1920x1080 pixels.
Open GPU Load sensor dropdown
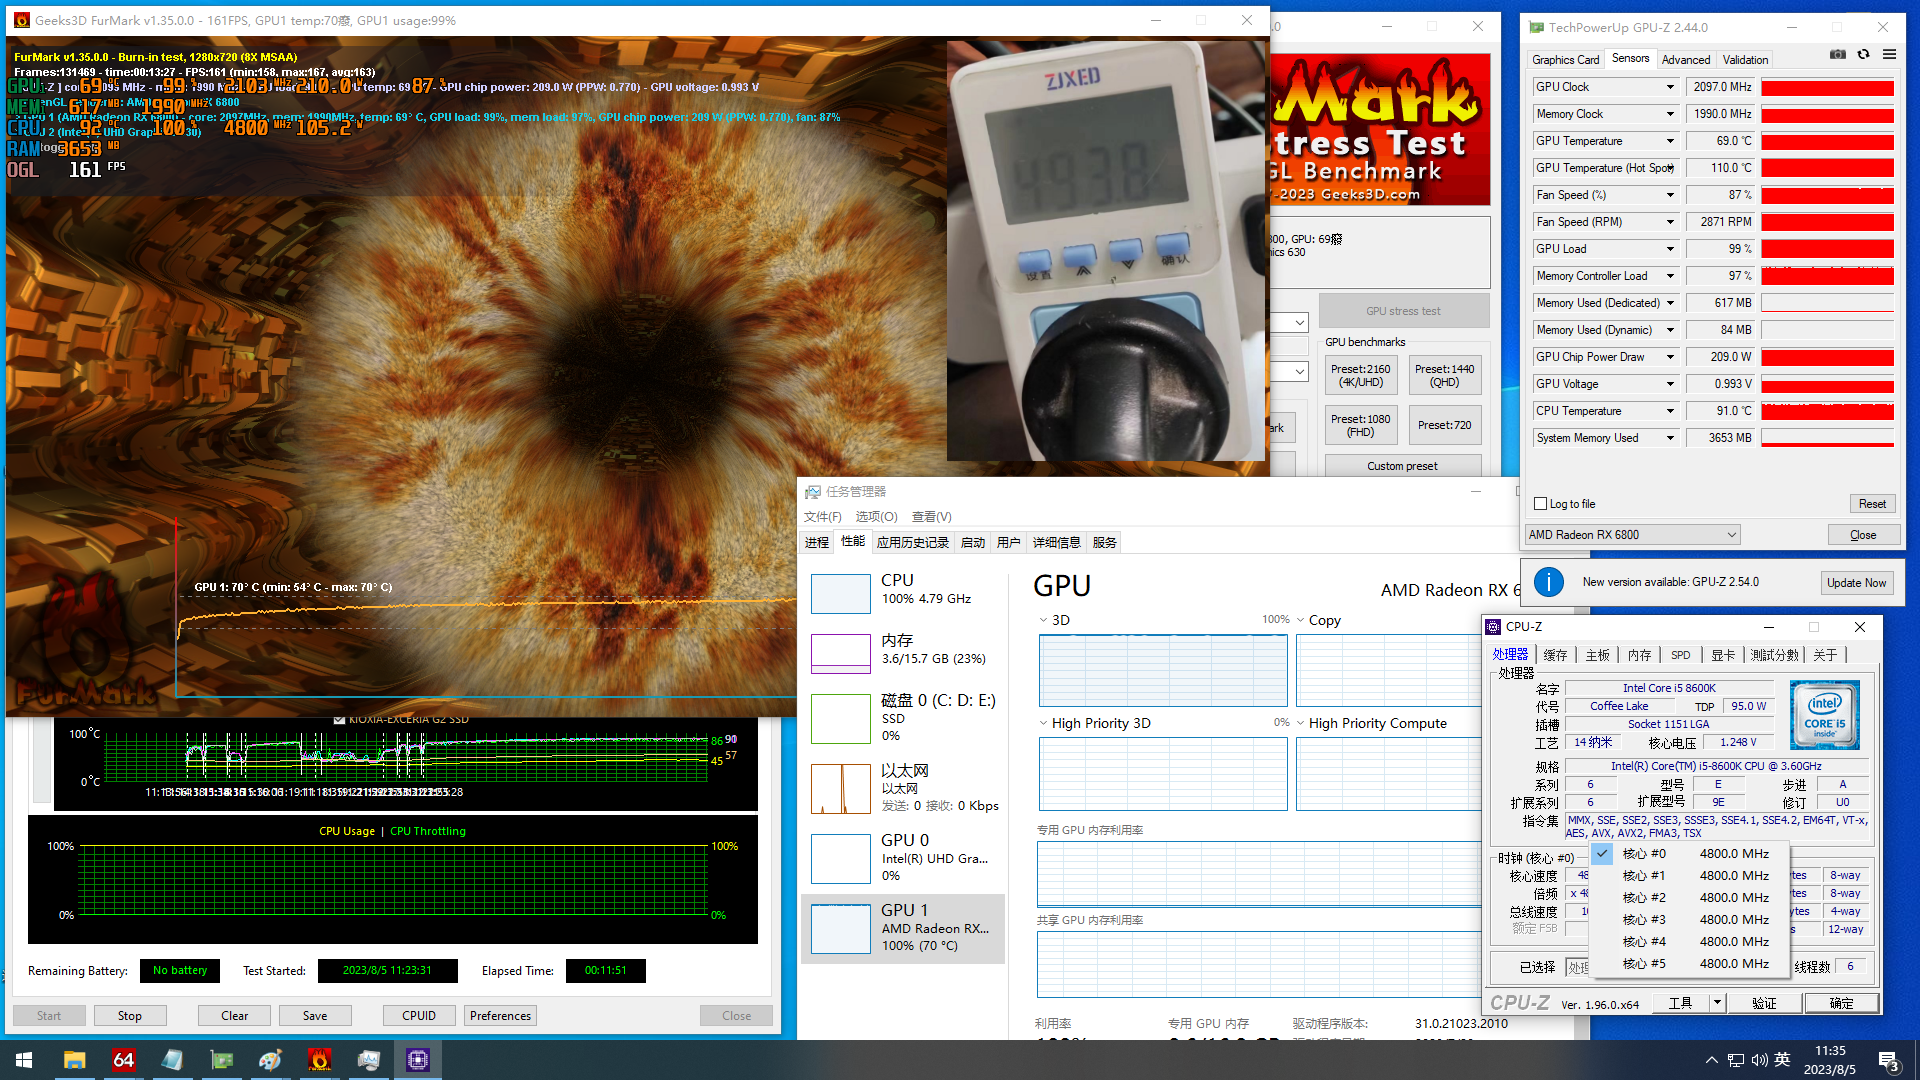pyautogui.click(x=1670, y=249)
